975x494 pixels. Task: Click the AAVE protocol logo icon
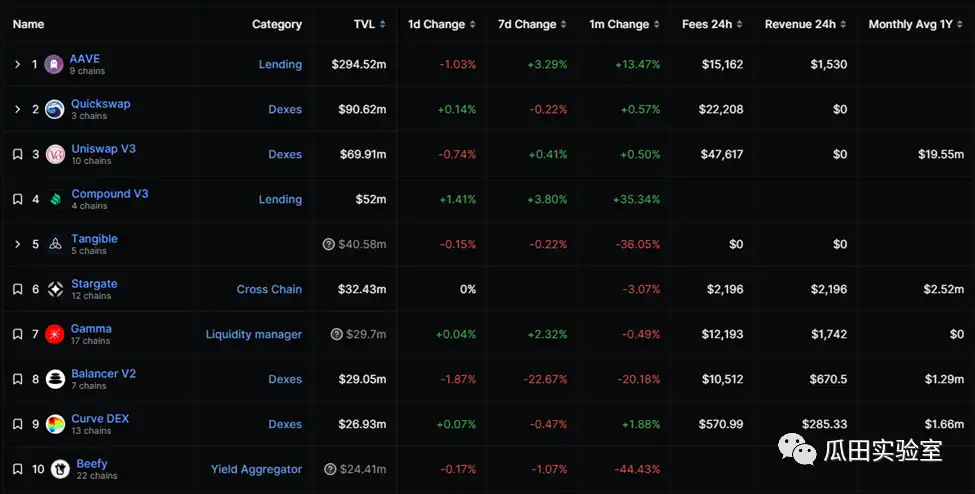click(54, 64)
